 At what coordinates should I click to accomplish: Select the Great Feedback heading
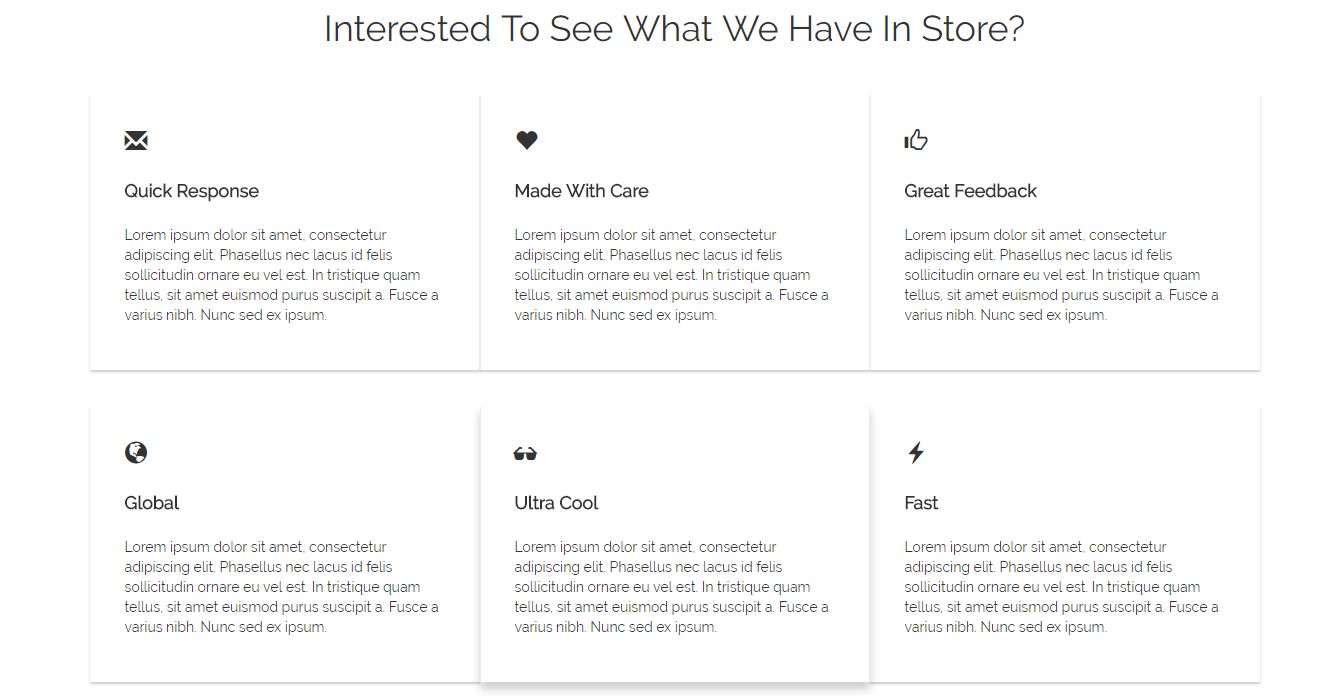(x=970, y=191)
